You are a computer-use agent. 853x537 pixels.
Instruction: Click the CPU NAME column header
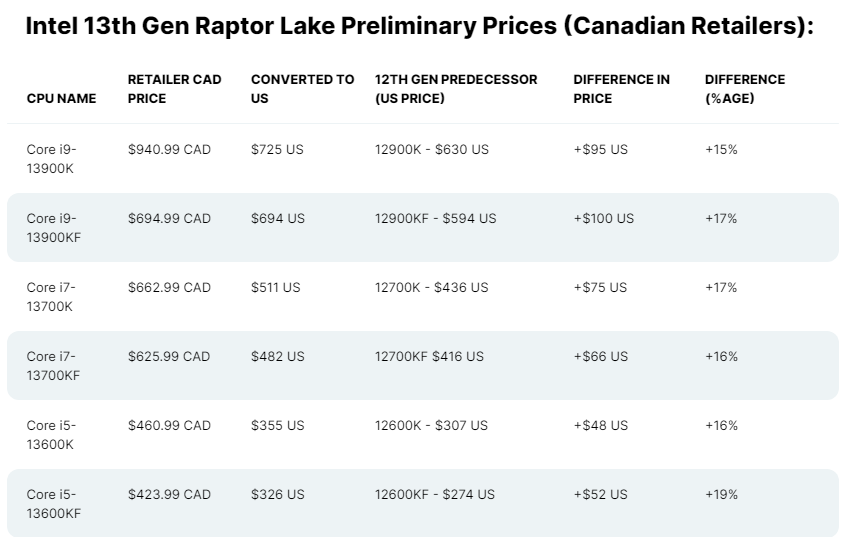click(x=62, y=99)
